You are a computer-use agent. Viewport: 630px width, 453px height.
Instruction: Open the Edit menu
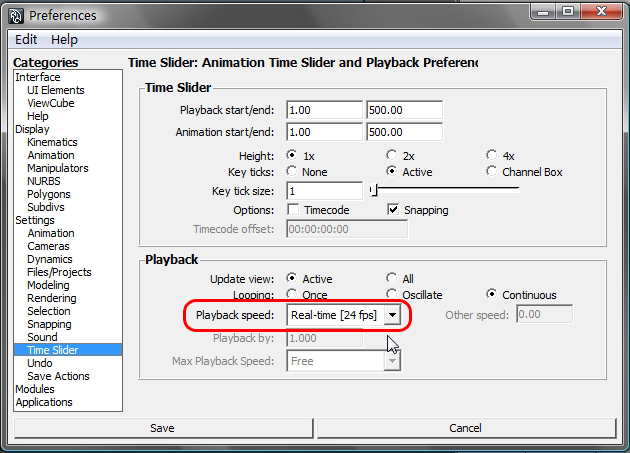[26, 39]
